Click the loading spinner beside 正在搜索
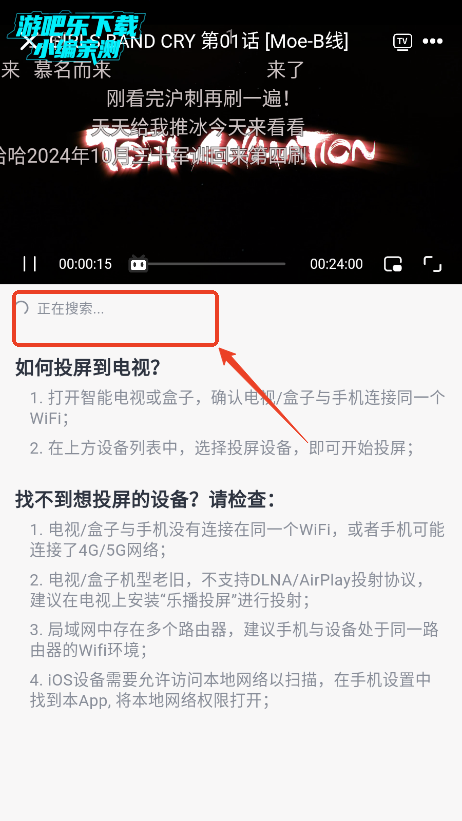The image size is (462, 821). [21, 308]
